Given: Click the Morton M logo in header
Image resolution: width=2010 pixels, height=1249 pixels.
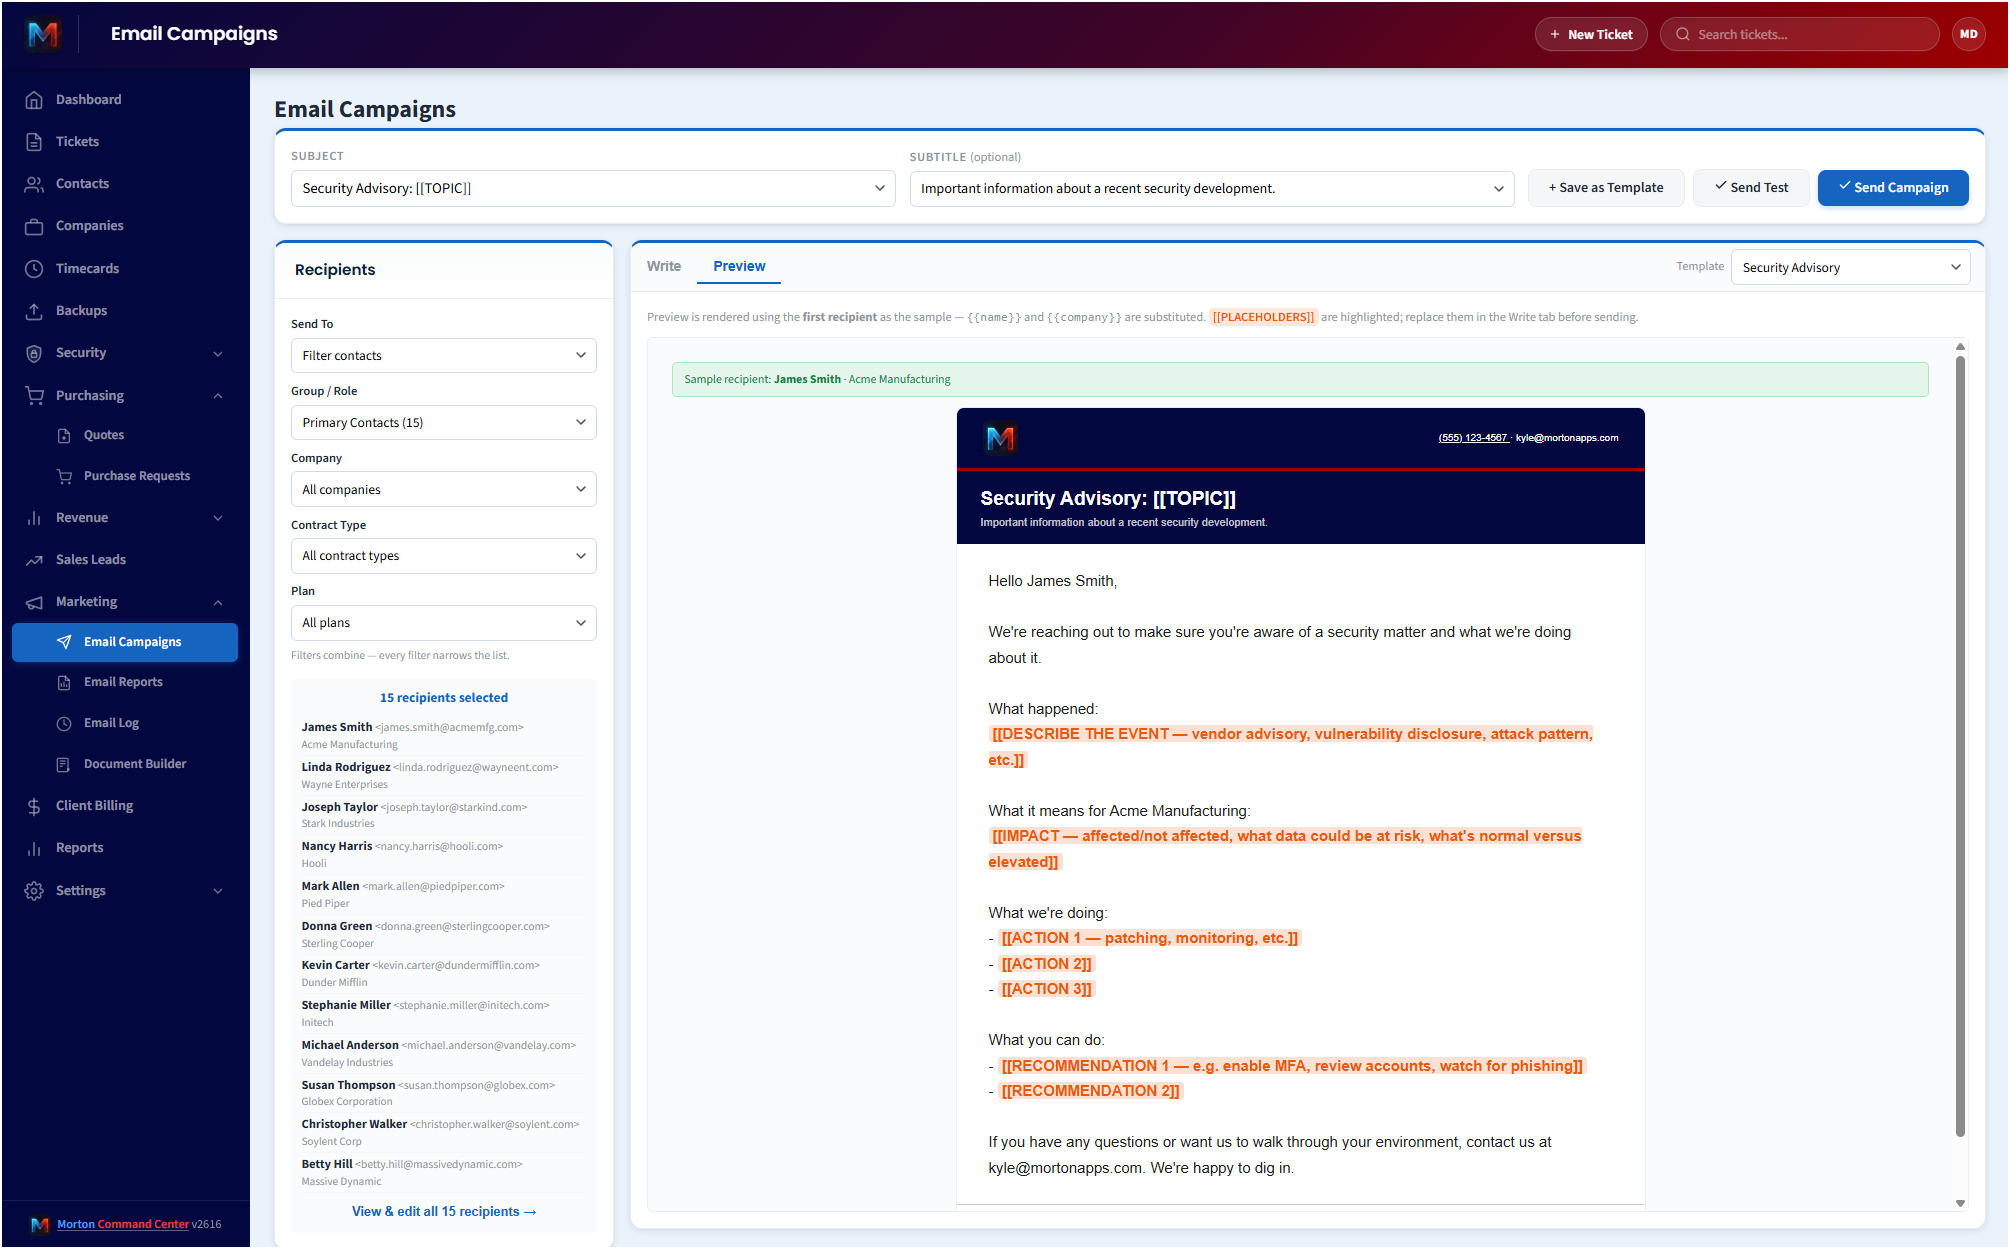Looking at the screenshot, I should pyautogui.click(x=43, y=34).
